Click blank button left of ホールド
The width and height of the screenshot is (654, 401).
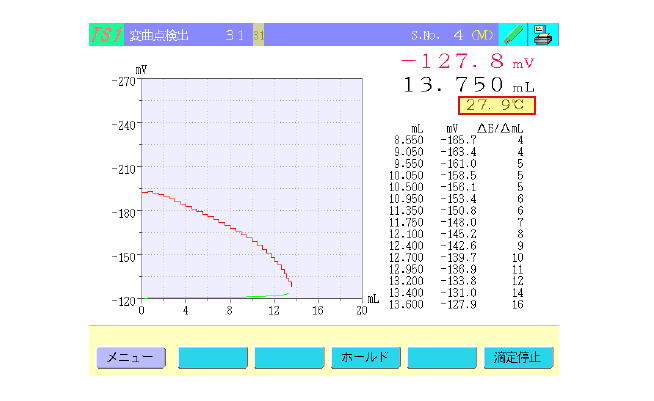point(289,357)
